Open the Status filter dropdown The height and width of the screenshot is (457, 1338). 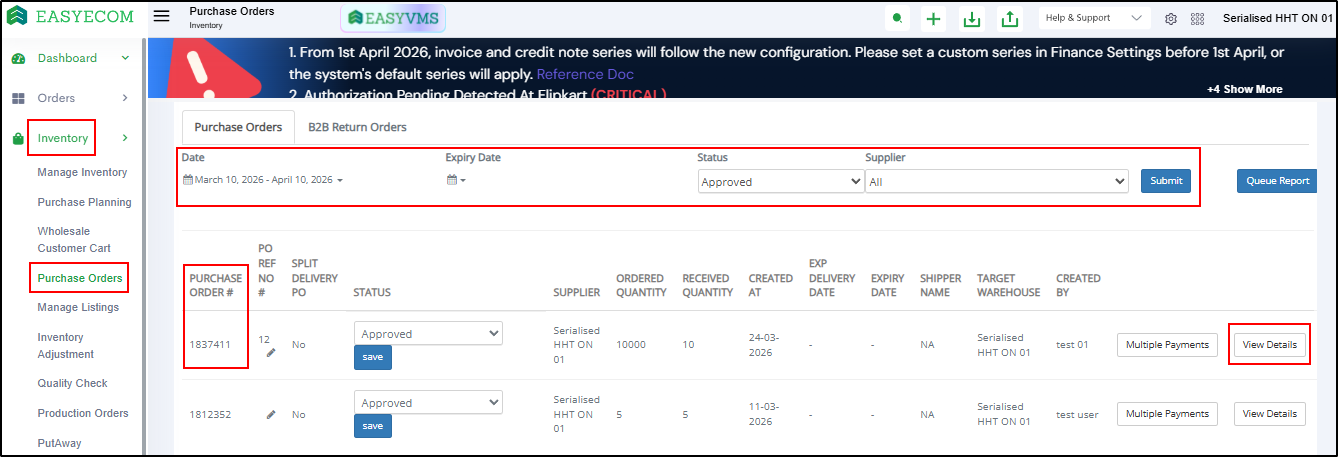pyautogui.click(x=780, y=182)
